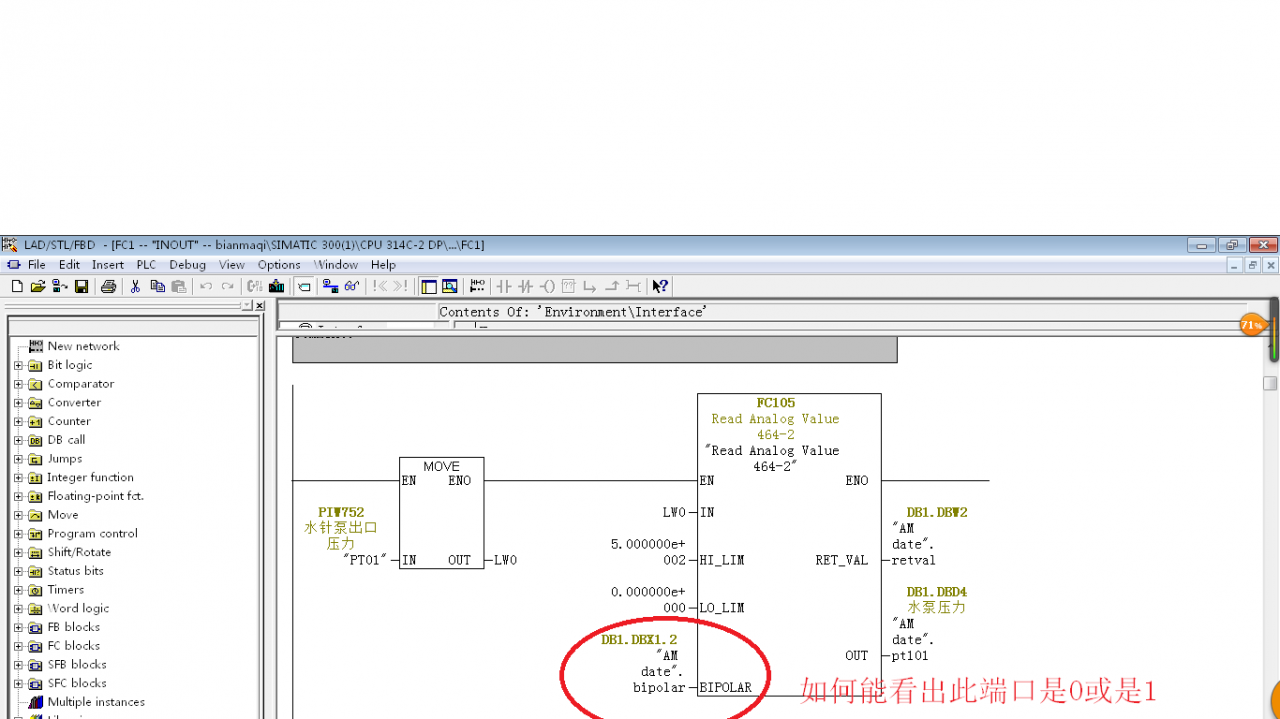Select the MOVE box in the network
This screenshot has width=1280, height=719.
point(441,513)
